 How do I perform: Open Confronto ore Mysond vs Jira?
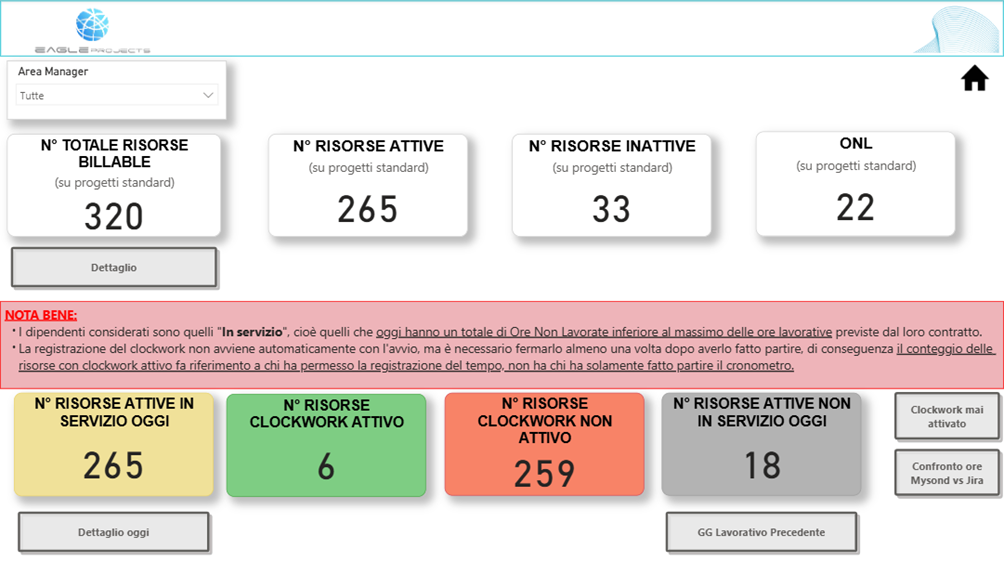(x=946, y=473)
